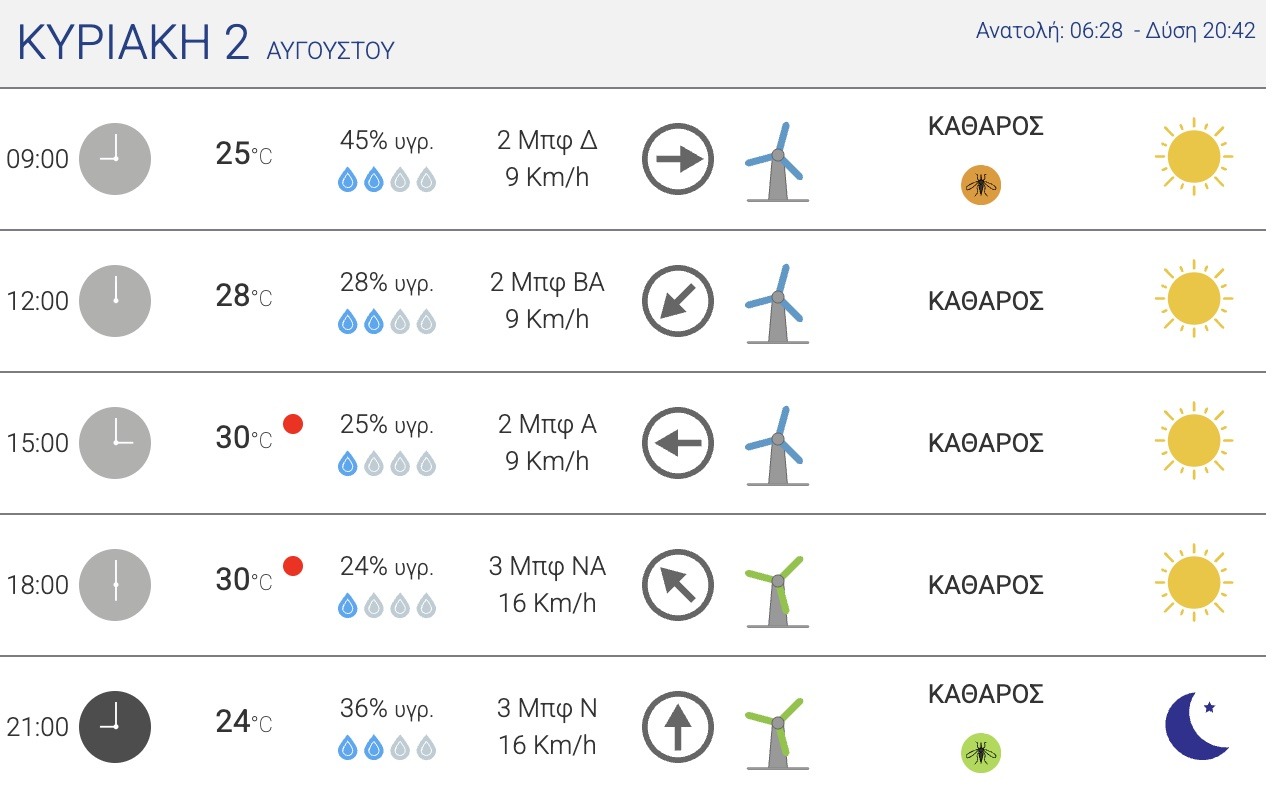Click the ΚΑΘΑΡΟΣ label at 15:00
Image resolution: width=1288 pixels, height=792 pixels.
pos(986,443)
